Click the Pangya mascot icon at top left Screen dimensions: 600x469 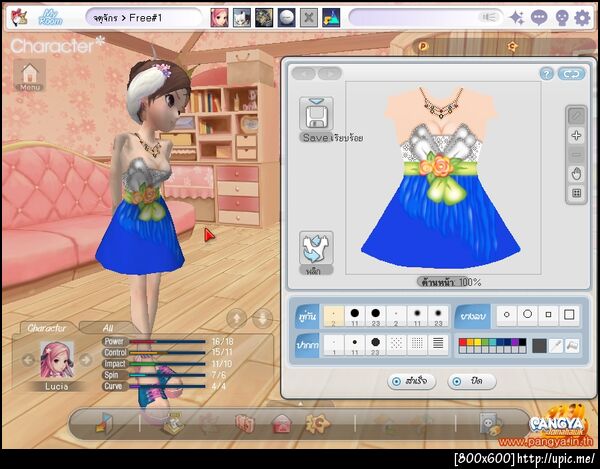[19, 18]
